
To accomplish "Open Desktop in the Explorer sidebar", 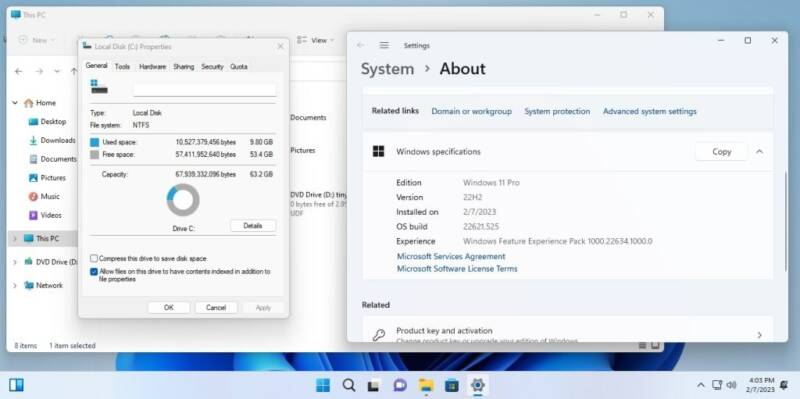I will tap(47, 121).
